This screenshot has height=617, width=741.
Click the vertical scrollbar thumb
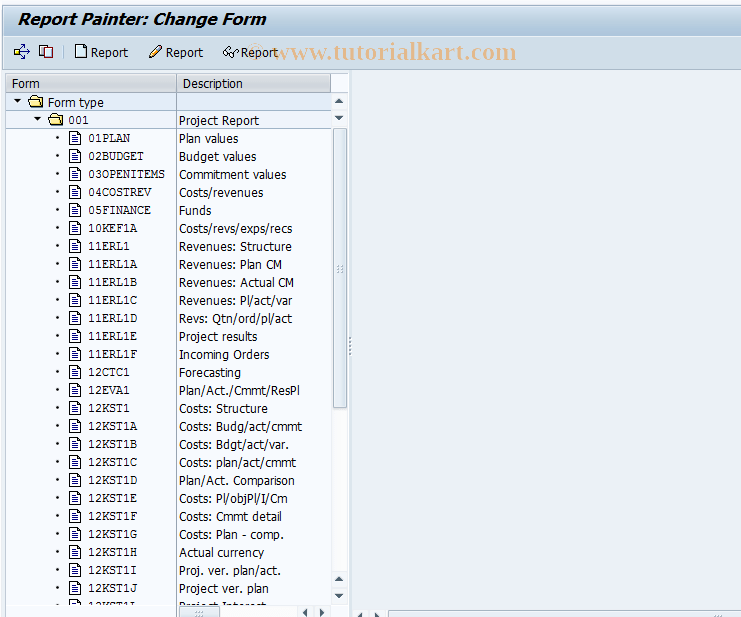[339, 268]
